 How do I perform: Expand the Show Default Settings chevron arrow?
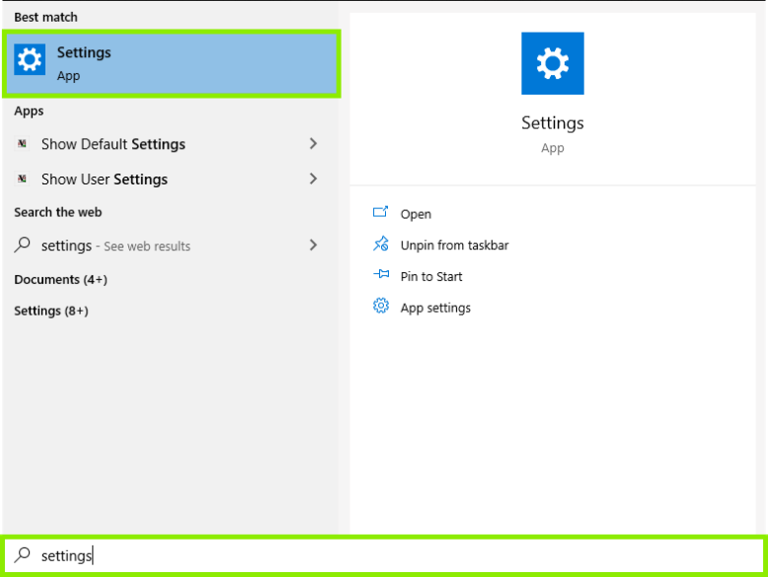coord(313,144)
